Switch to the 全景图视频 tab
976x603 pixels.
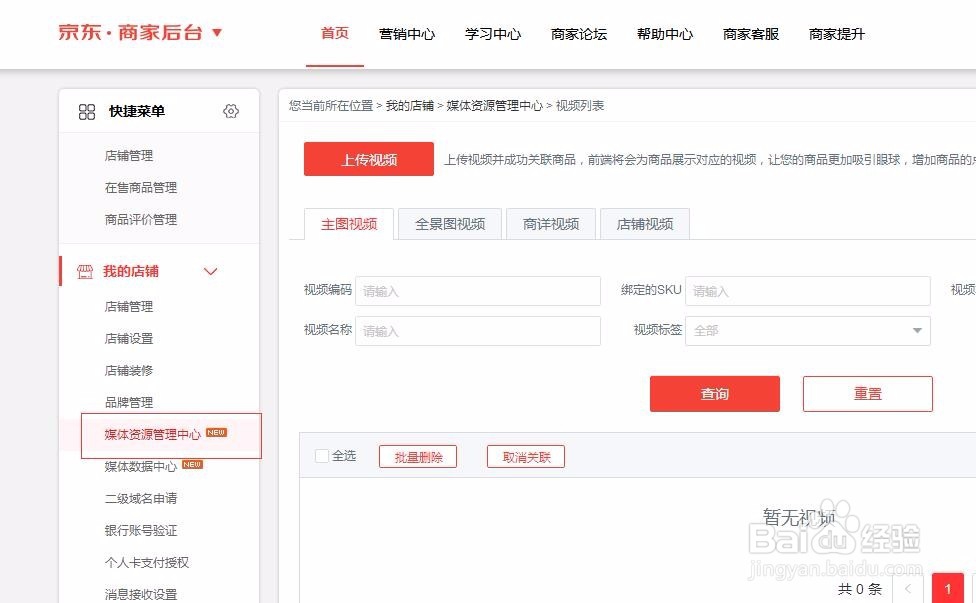tap(448, 224)
